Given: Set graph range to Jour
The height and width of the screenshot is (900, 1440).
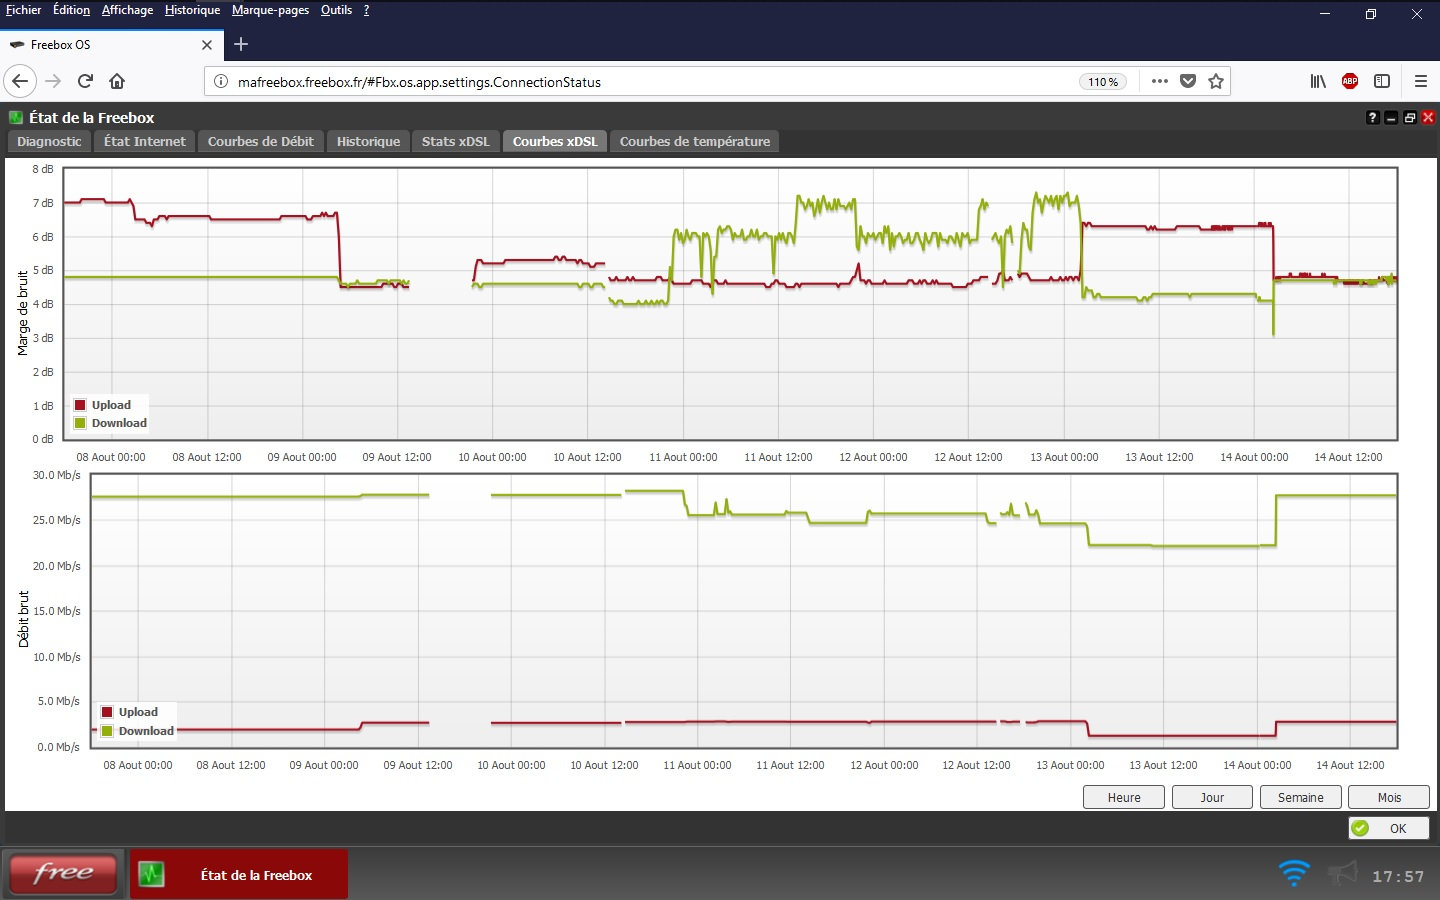Looking at the screenshot, I should [1212, 797].
